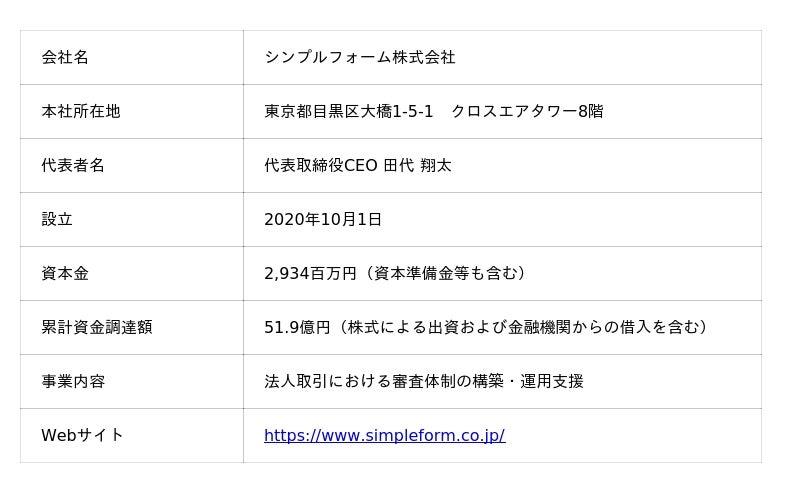This screenshot has width=800, height=493.
Task: Select the 設立 label cell
Action: point(57,220)
